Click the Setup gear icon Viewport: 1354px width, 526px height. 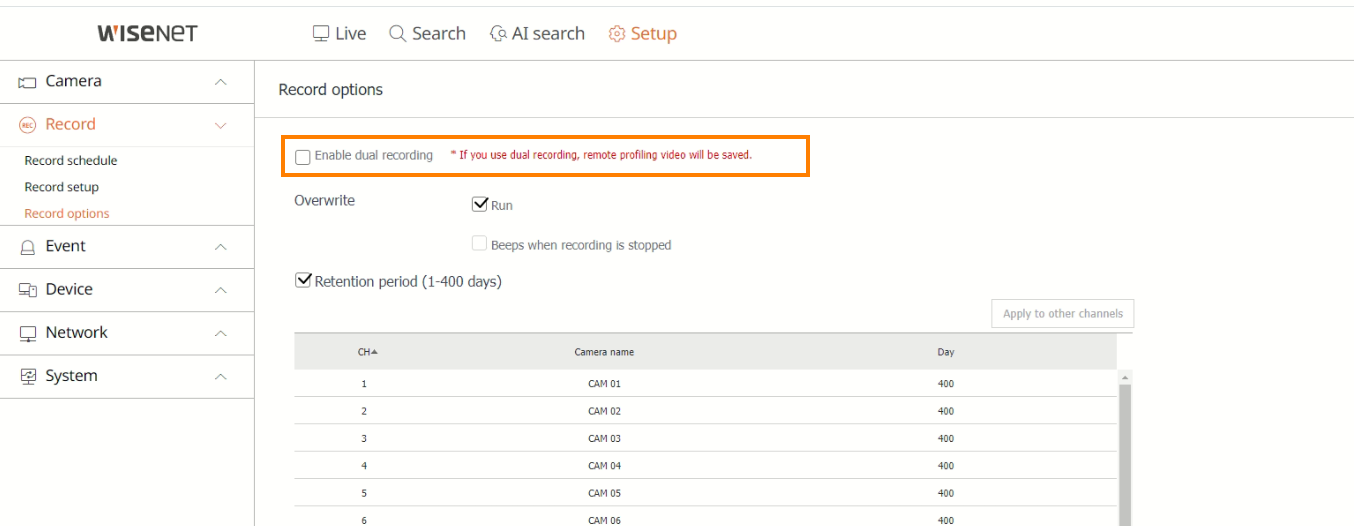point(617,33)
